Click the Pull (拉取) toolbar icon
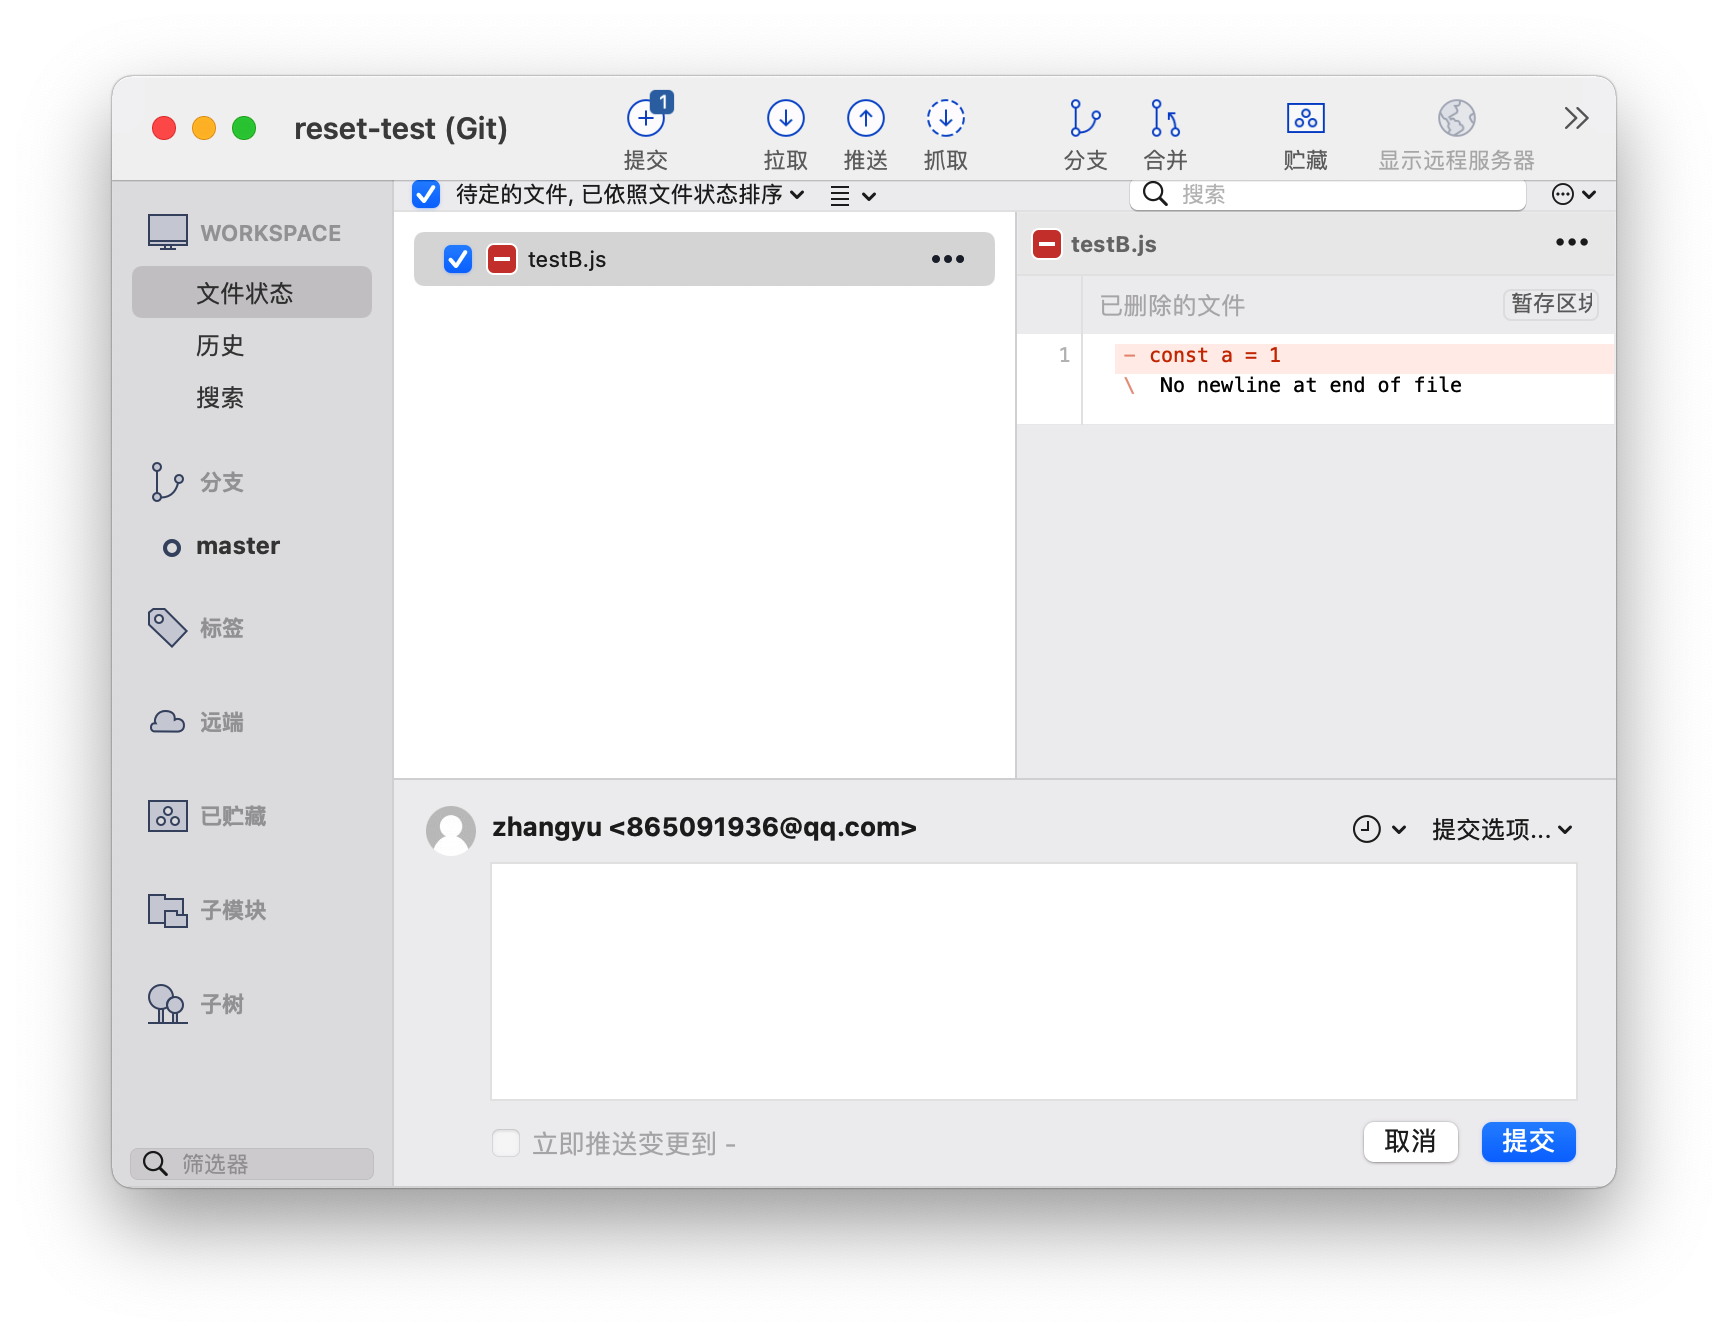Screen dimensions: 1728x1336 tap(786, 118)
